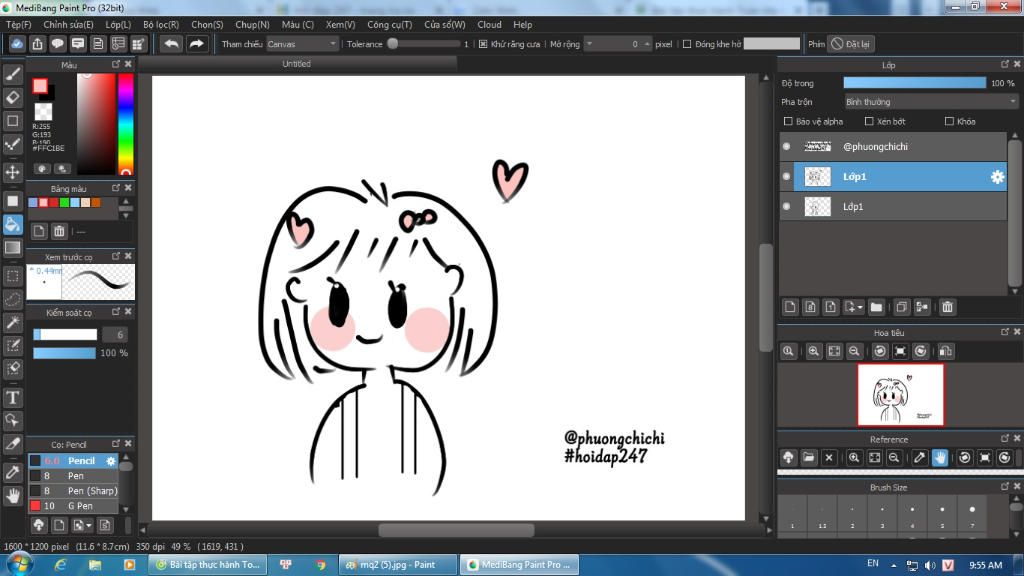Viewport: 1024px width, 576px height.
Task: Click the Redo arrow in top toolbar
Action: pos(196,44)
